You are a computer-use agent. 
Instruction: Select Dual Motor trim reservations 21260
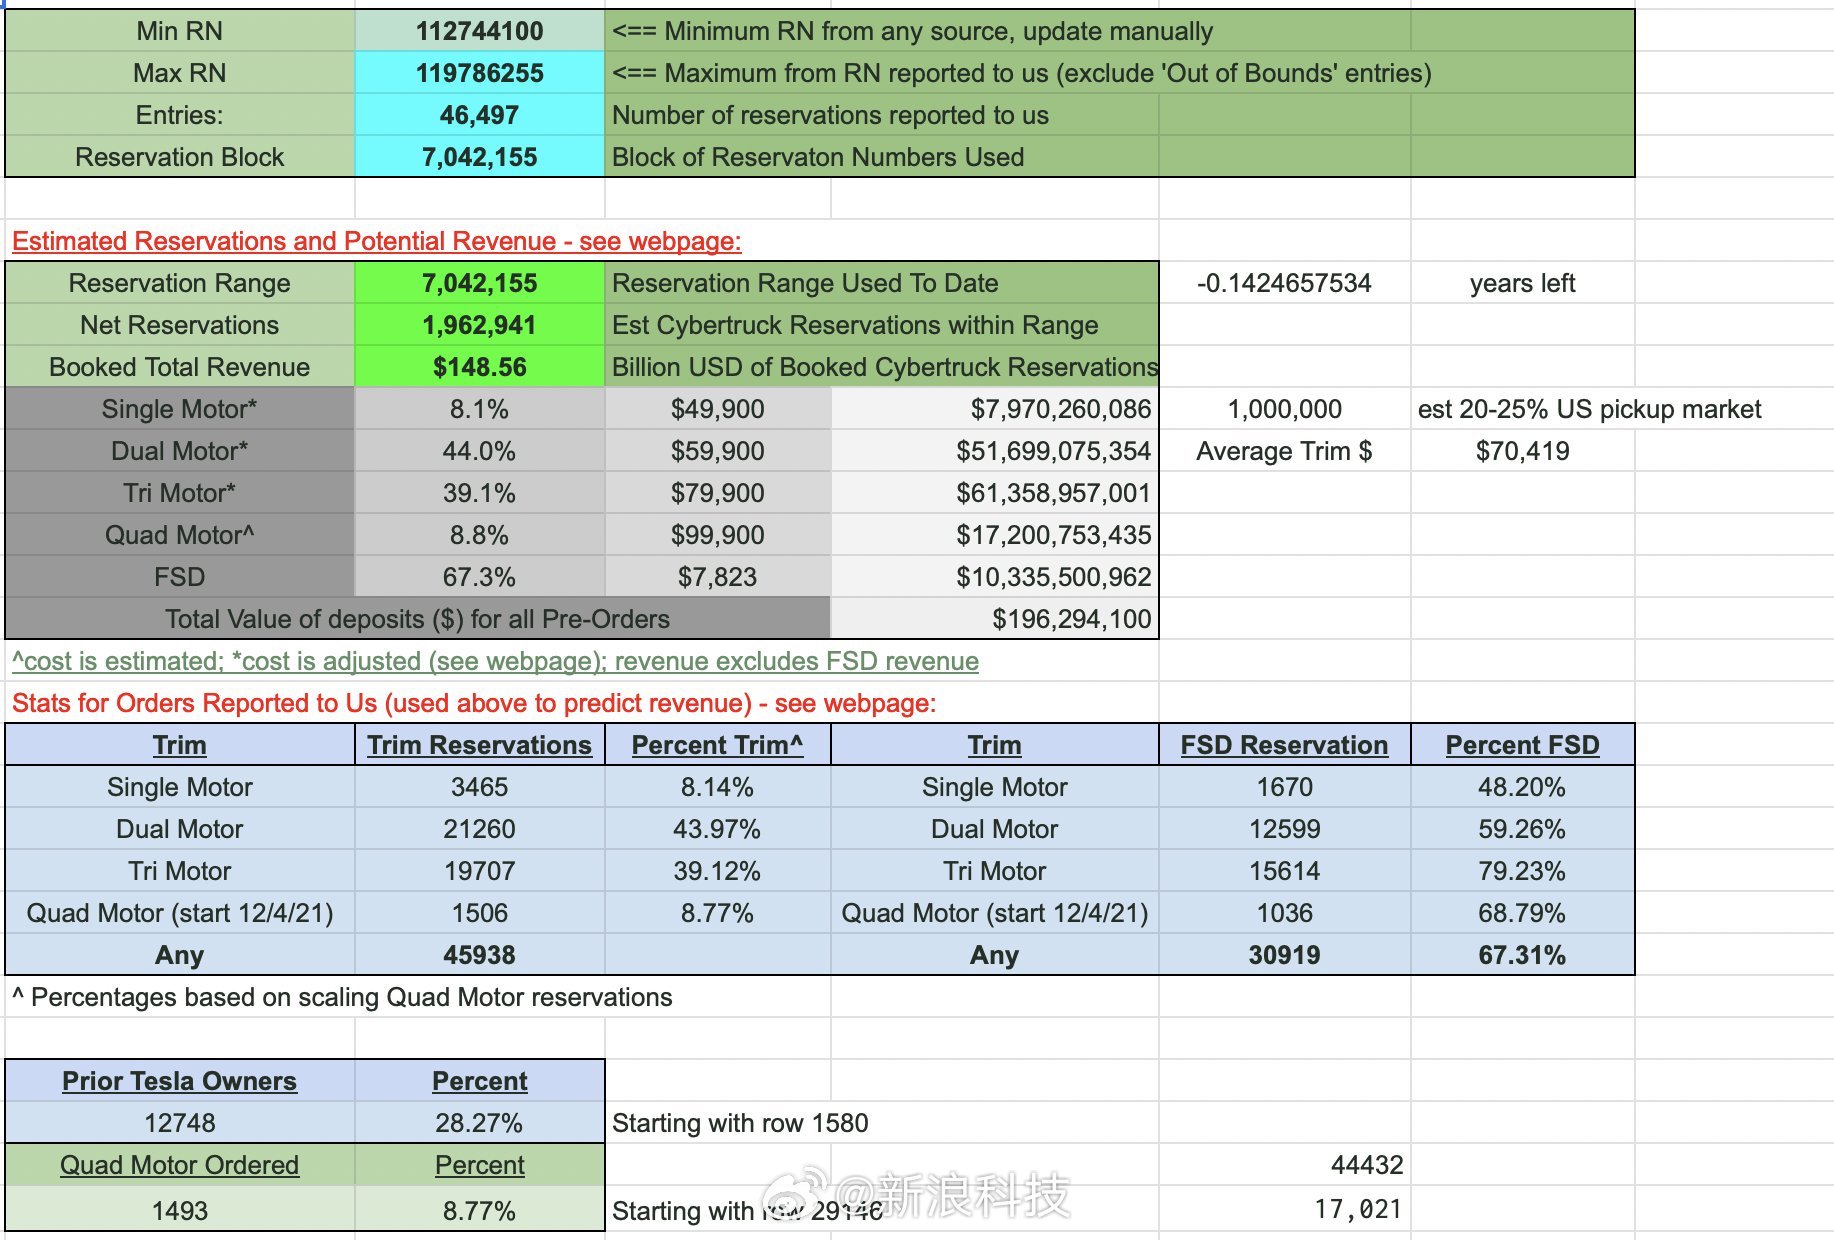tap(479, 829)
